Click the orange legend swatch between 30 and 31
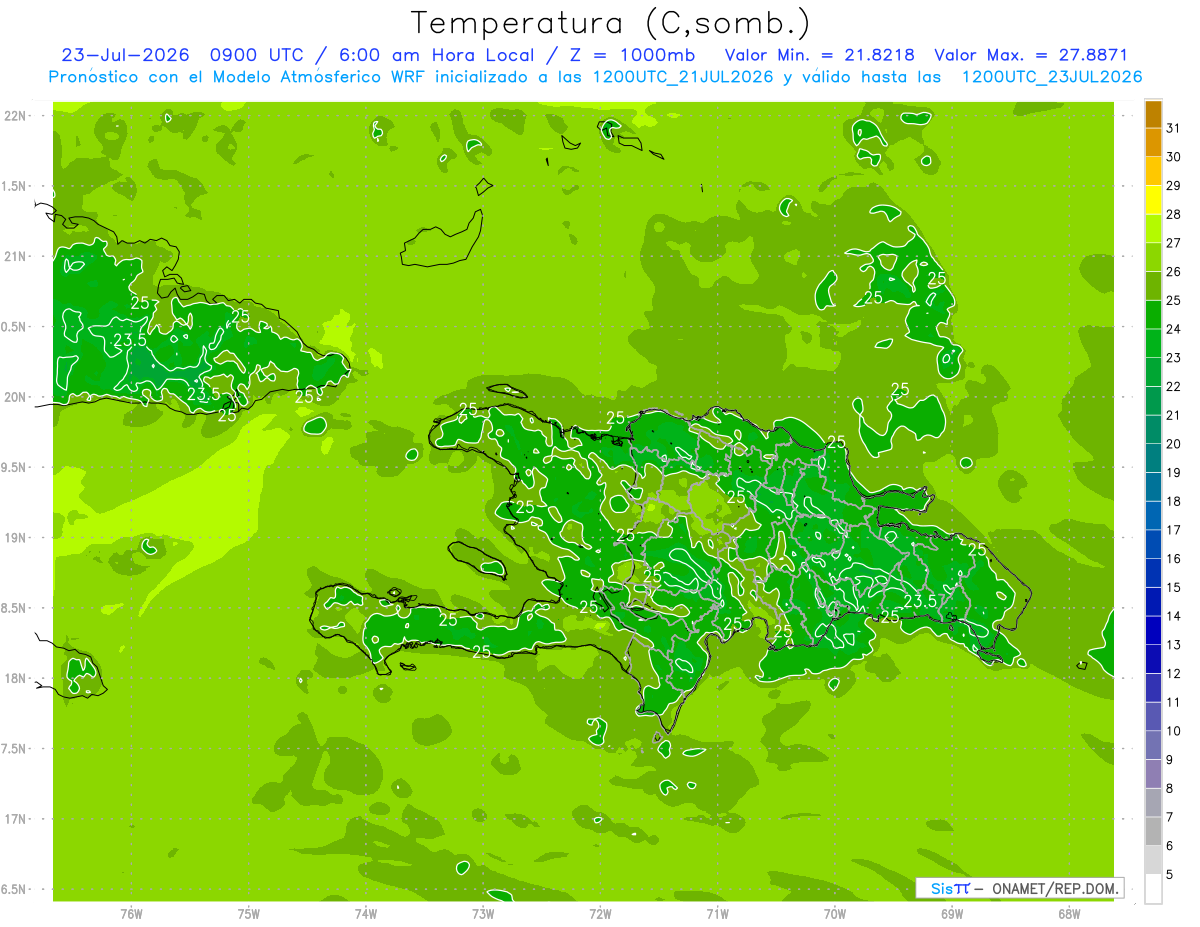Screen dimensions: 1200x927 pyautogui.click(x=1153, y=143)
